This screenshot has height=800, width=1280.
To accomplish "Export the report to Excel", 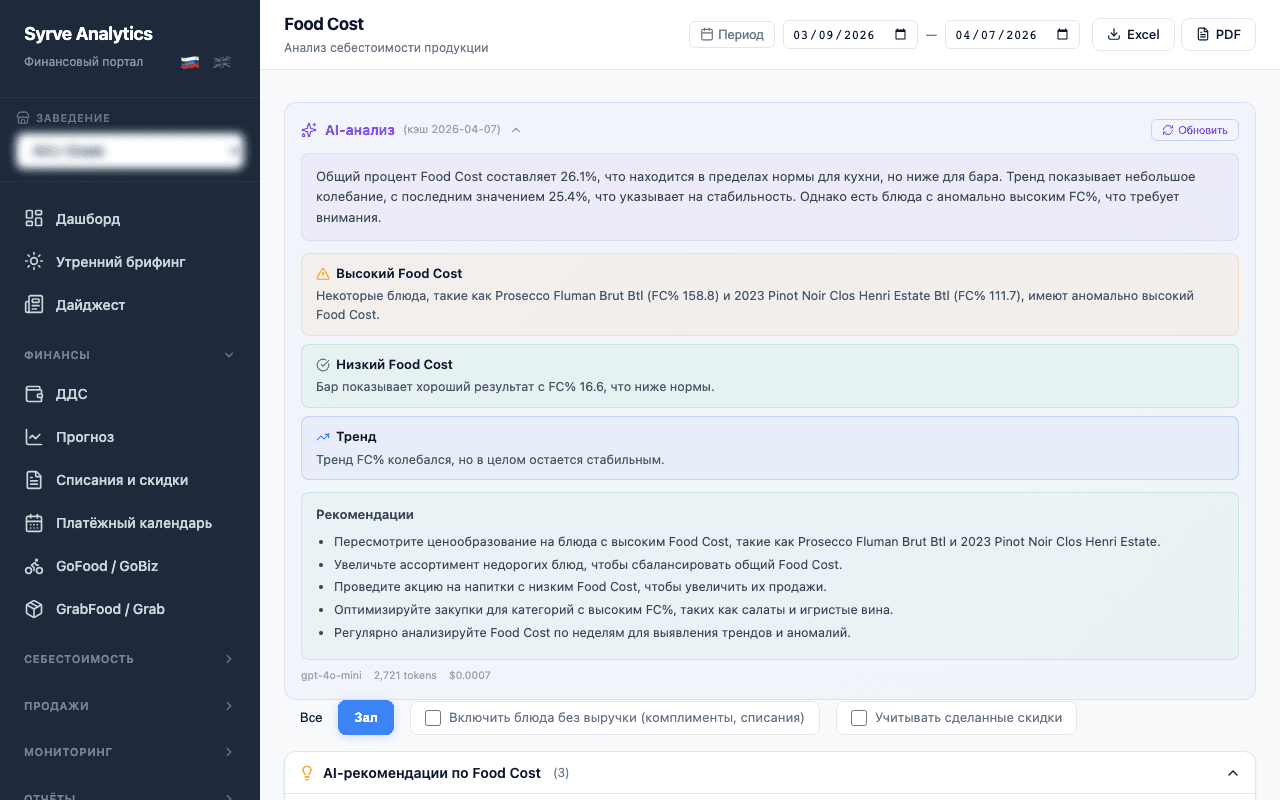I will click(x=1133, y=33).
